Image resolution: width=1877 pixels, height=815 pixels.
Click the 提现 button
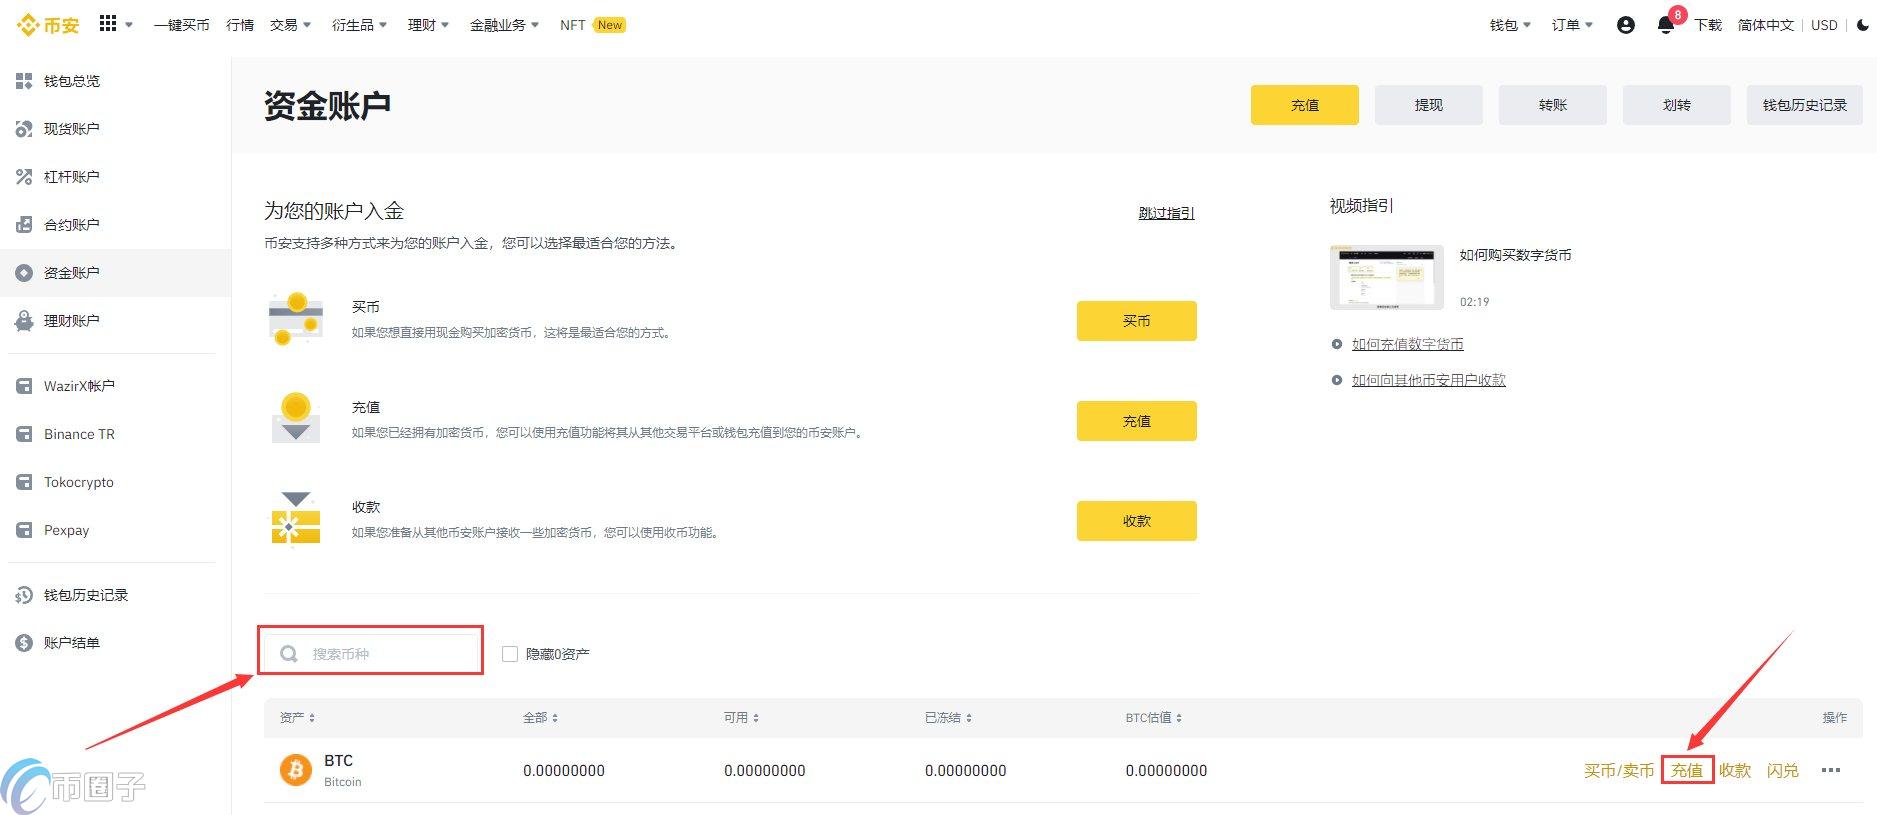click(1429, 105)
